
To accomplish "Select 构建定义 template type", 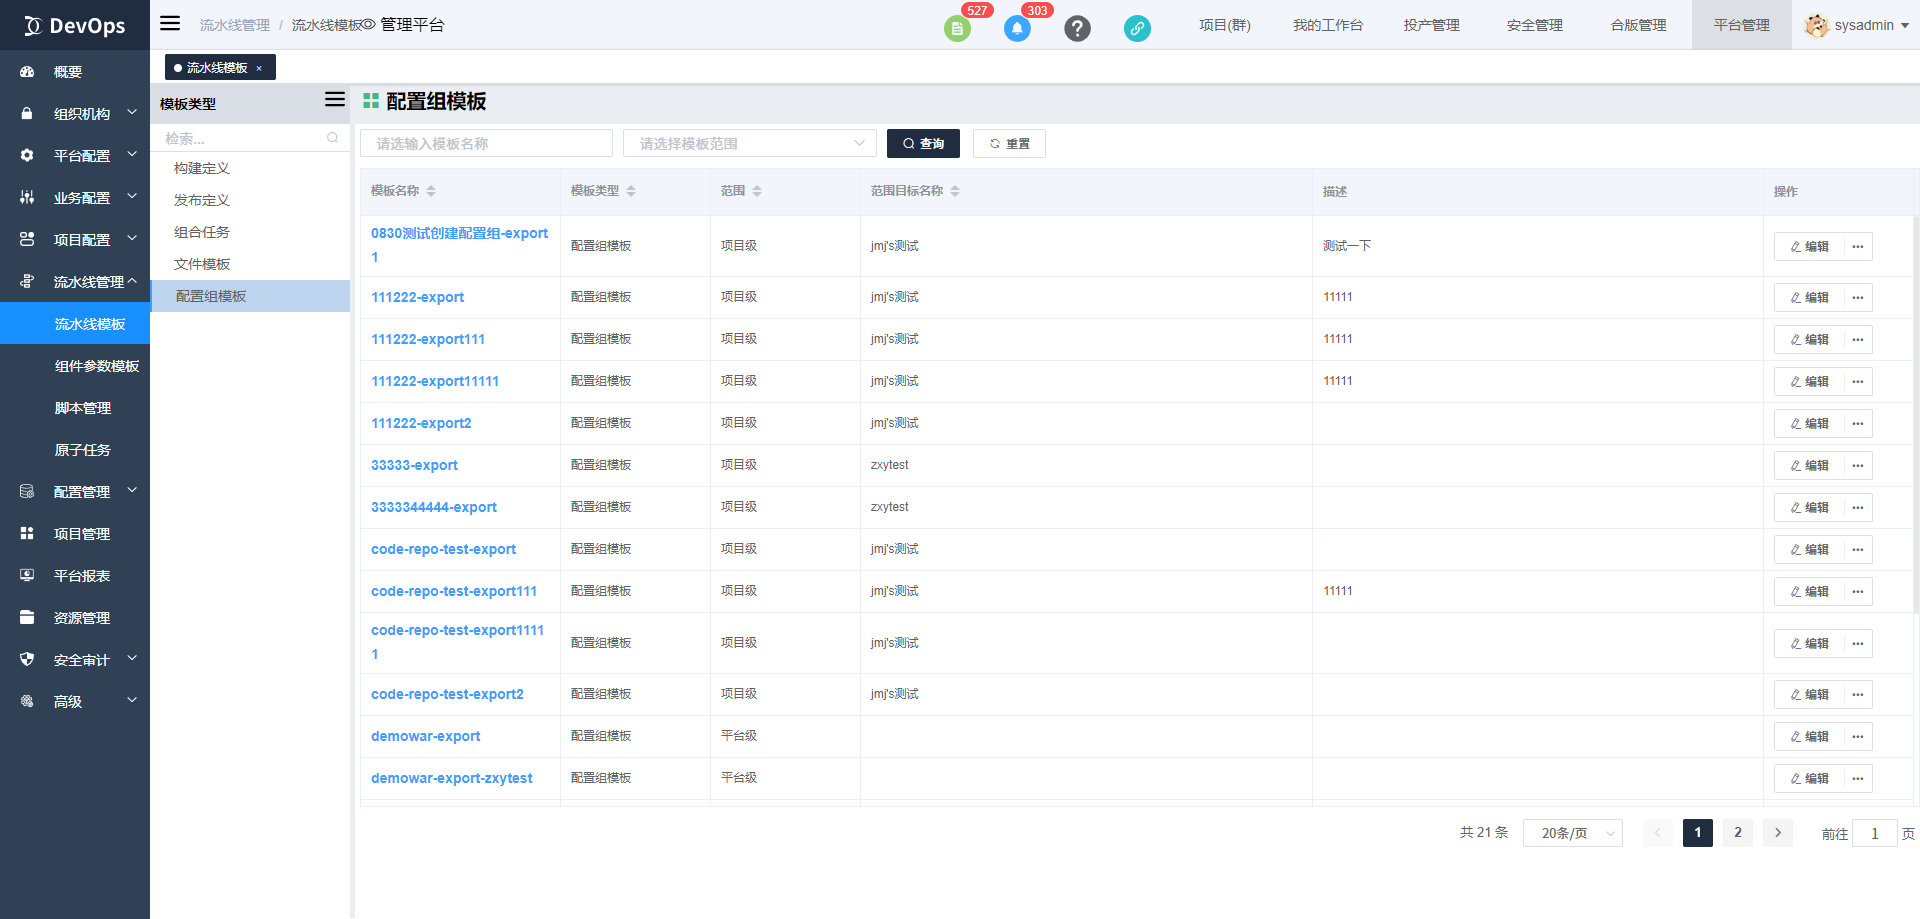I will tap(202, 168).
